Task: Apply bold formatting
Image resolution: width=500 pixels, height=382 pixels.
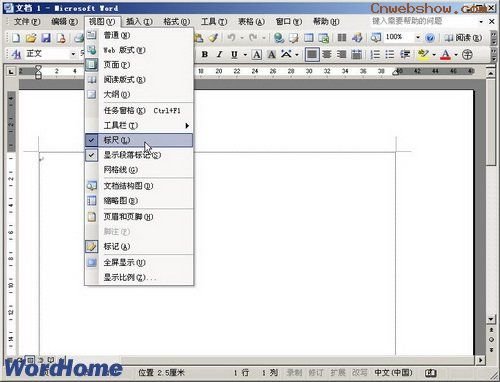Action: 205,54
